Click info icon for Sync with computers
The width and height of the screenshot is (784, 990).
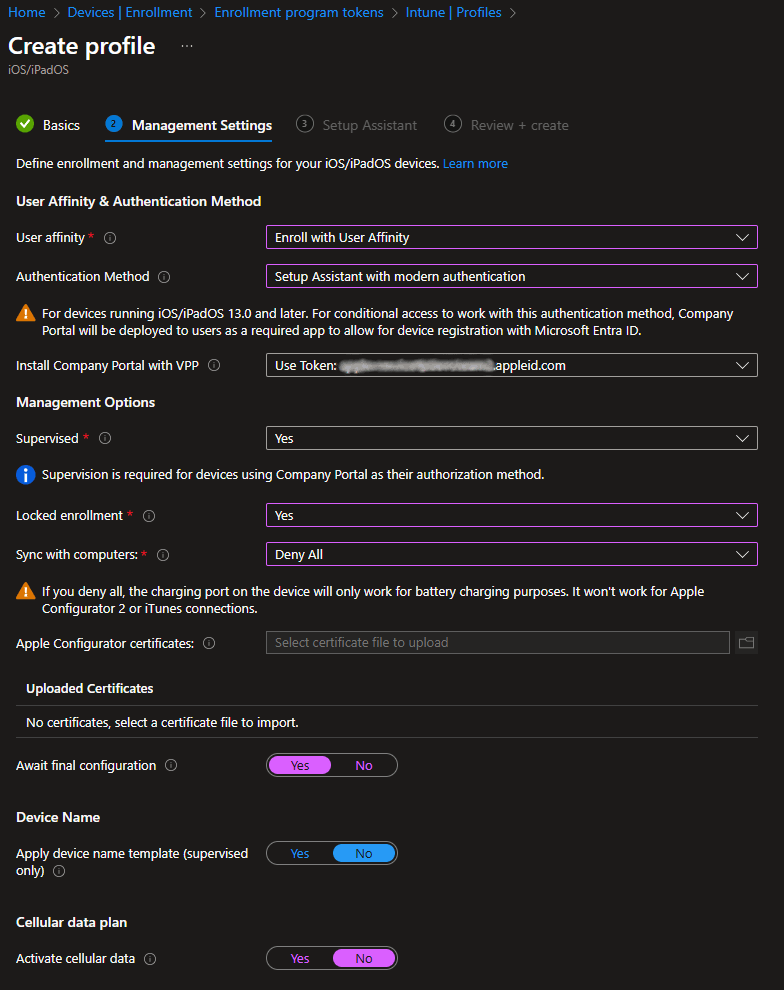pos(163,555)
